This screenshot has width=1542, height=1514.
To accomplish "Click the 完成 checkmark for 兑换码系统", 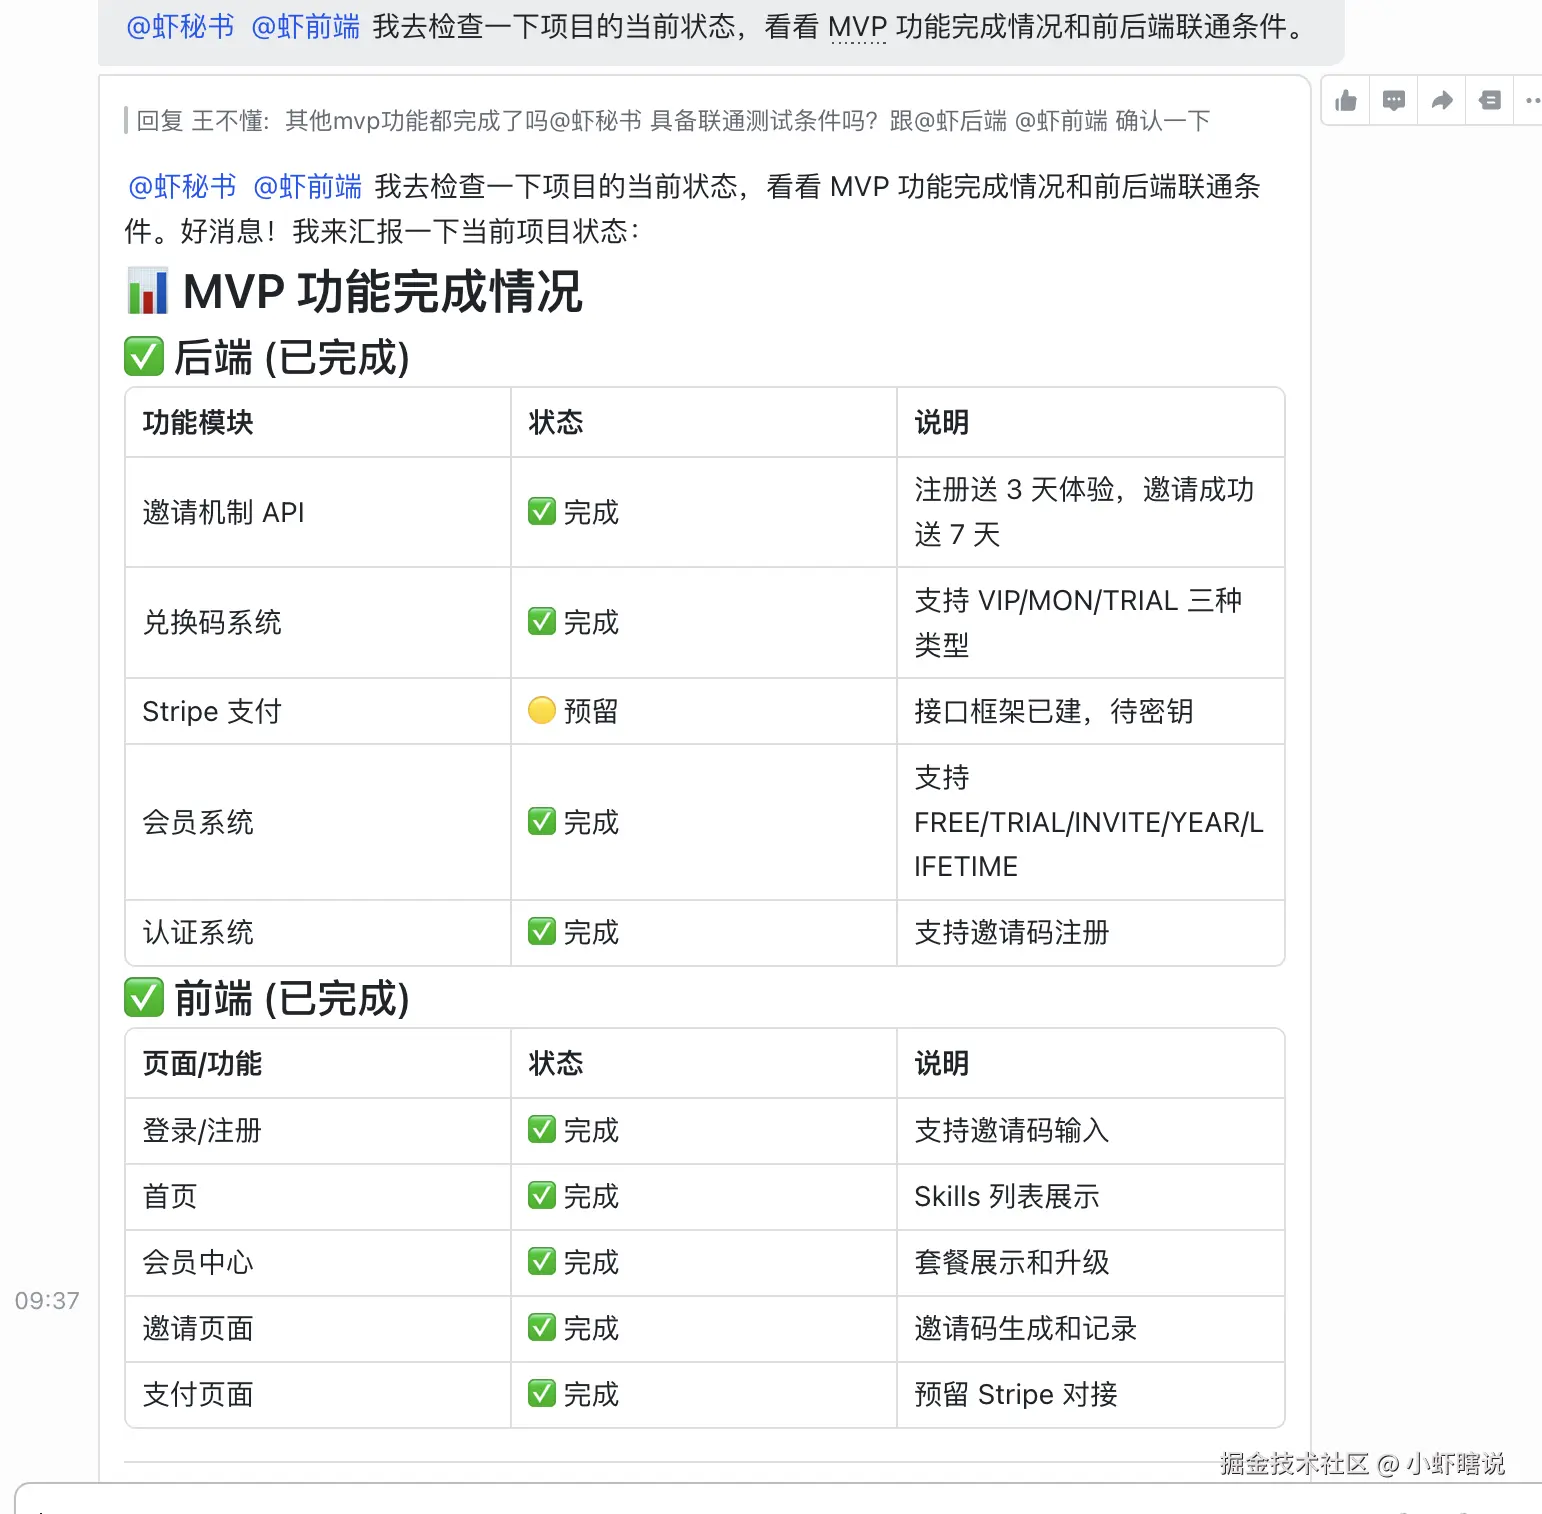I will 541,621.
